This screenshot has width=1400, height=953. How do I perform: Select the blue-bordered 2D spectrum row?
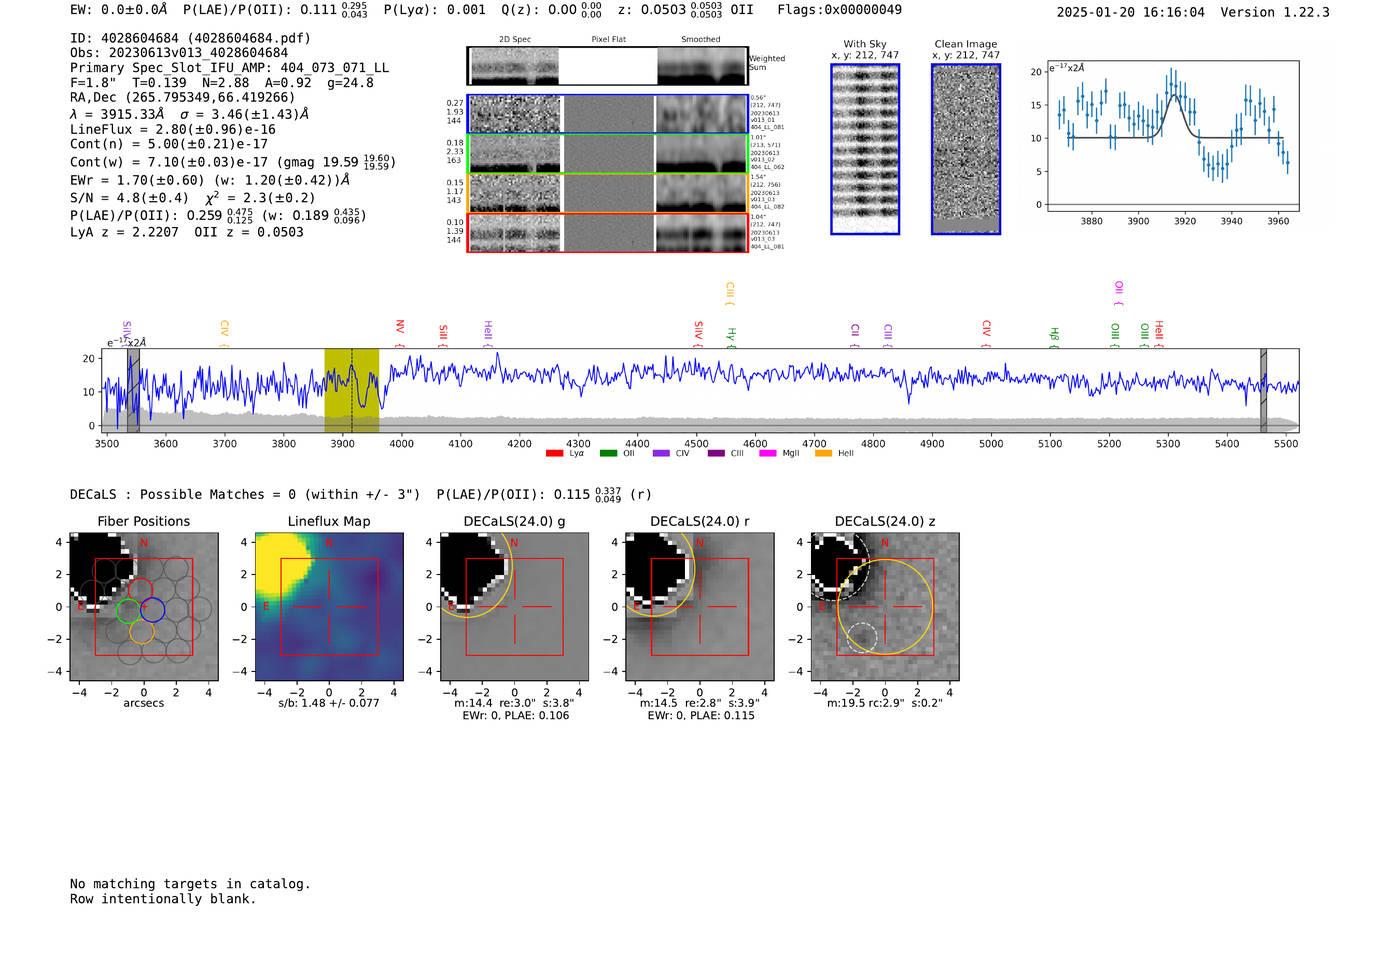pyautogui.click(x=608, y=114)
